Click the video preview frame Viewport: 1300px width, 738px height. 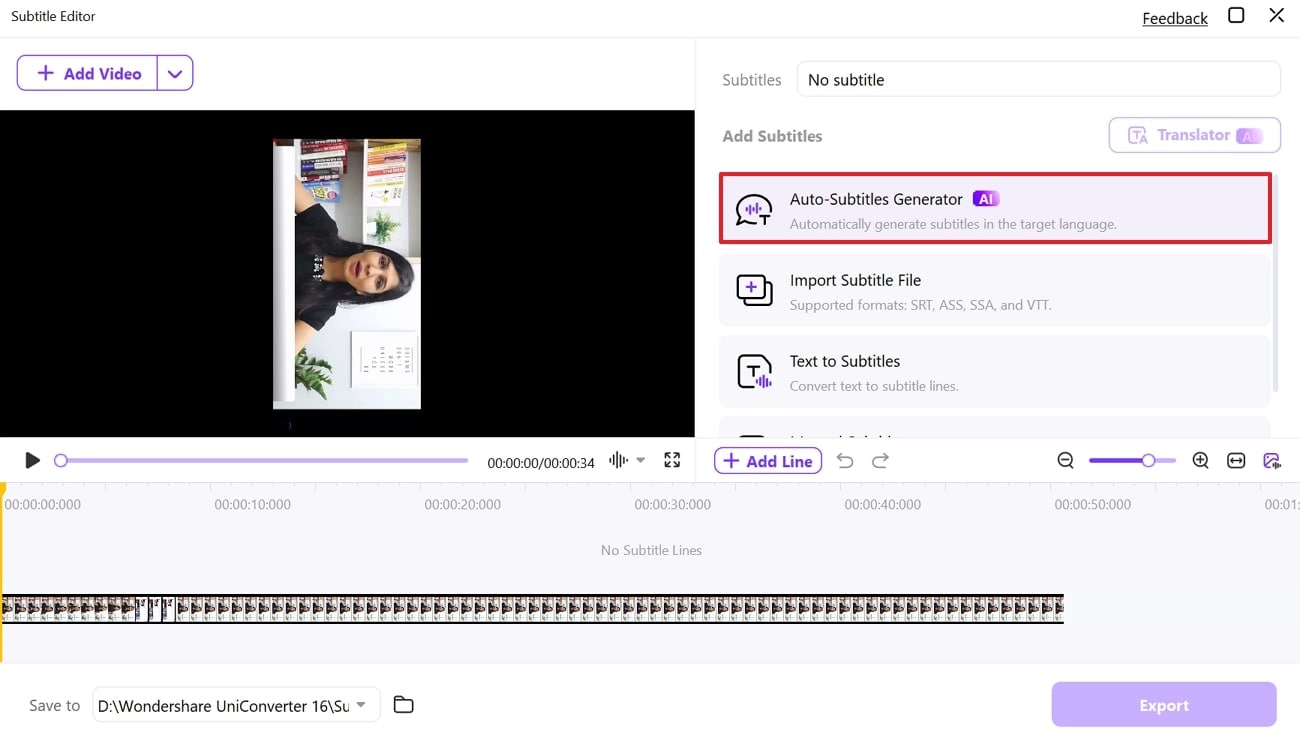tap(347, 274)
